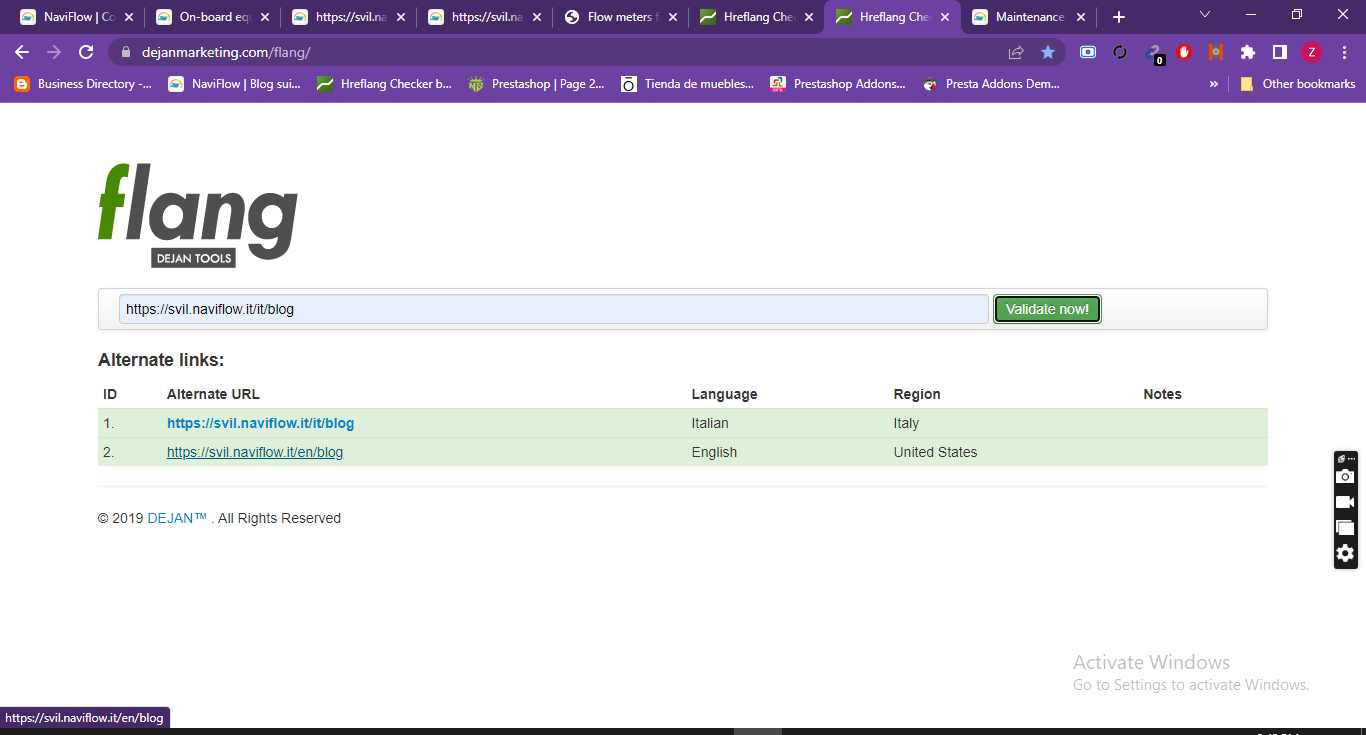View site information via the lock icon
1366x735 pixels.
pos(126,52)
